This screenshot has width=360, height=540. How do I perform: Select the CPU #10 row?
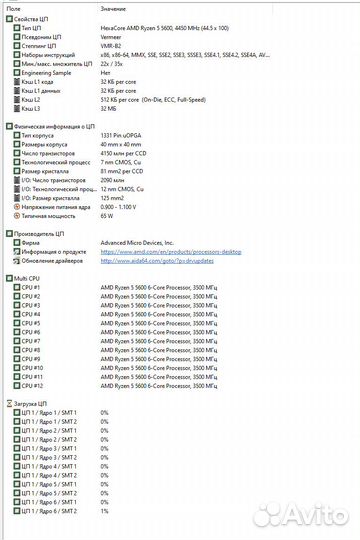point(115,368)
